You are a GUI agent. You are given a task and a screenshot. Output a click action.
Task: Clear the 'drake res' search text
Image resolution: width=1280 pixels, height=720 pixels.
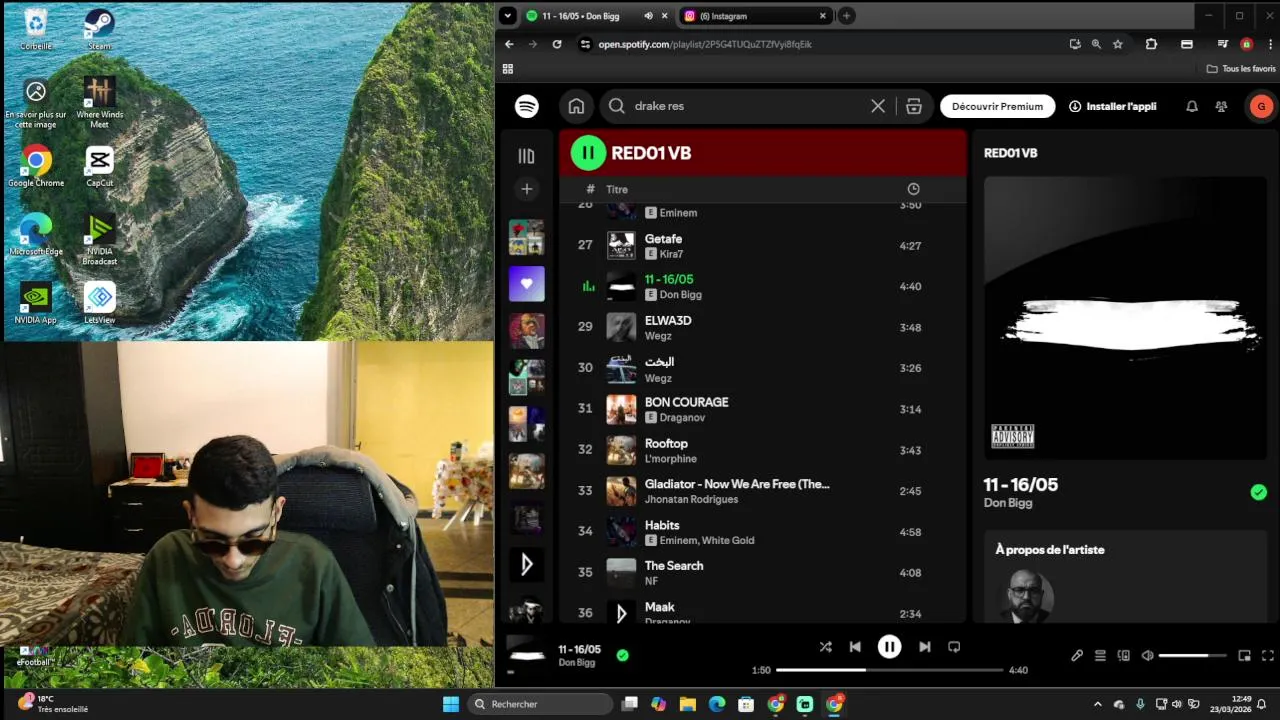878,106
